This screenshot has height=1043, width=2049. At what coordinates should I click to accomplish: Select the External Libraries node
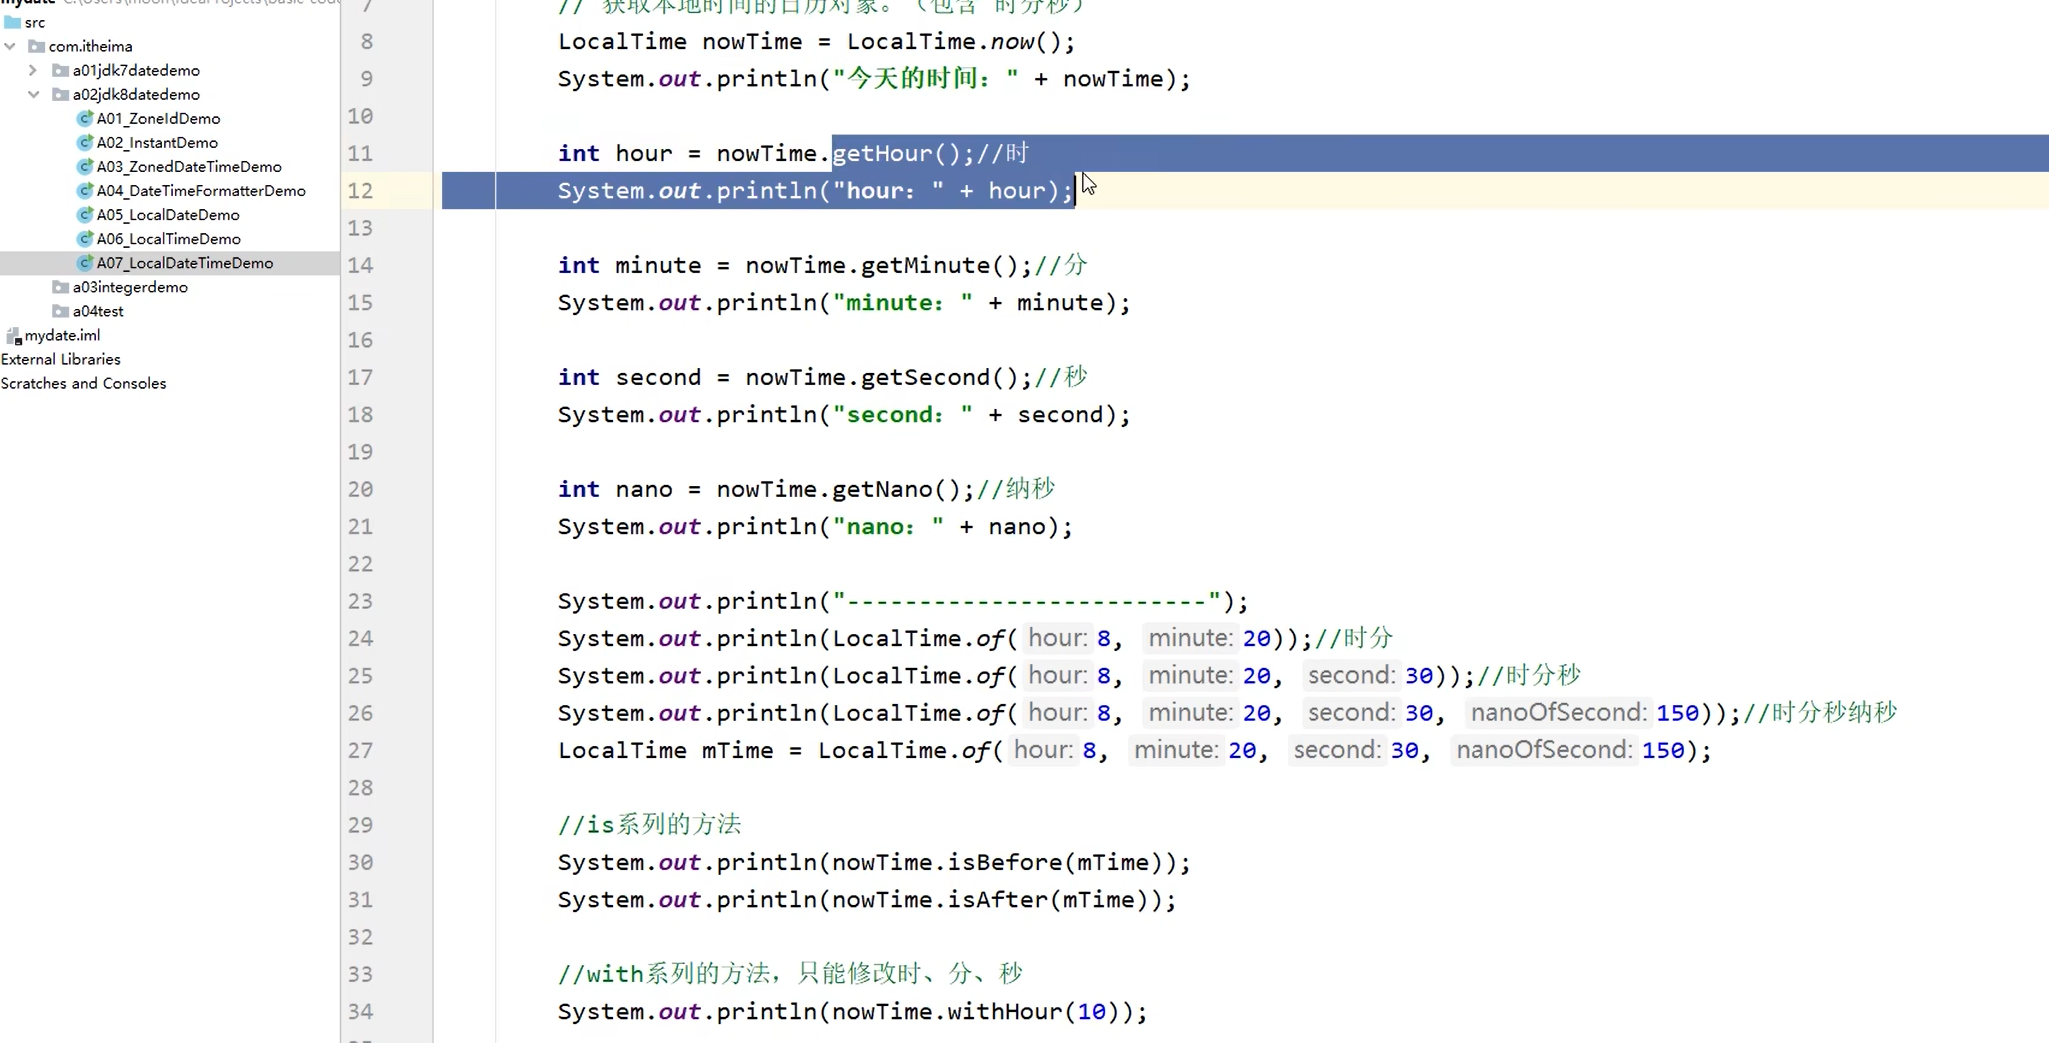point(61,359)
